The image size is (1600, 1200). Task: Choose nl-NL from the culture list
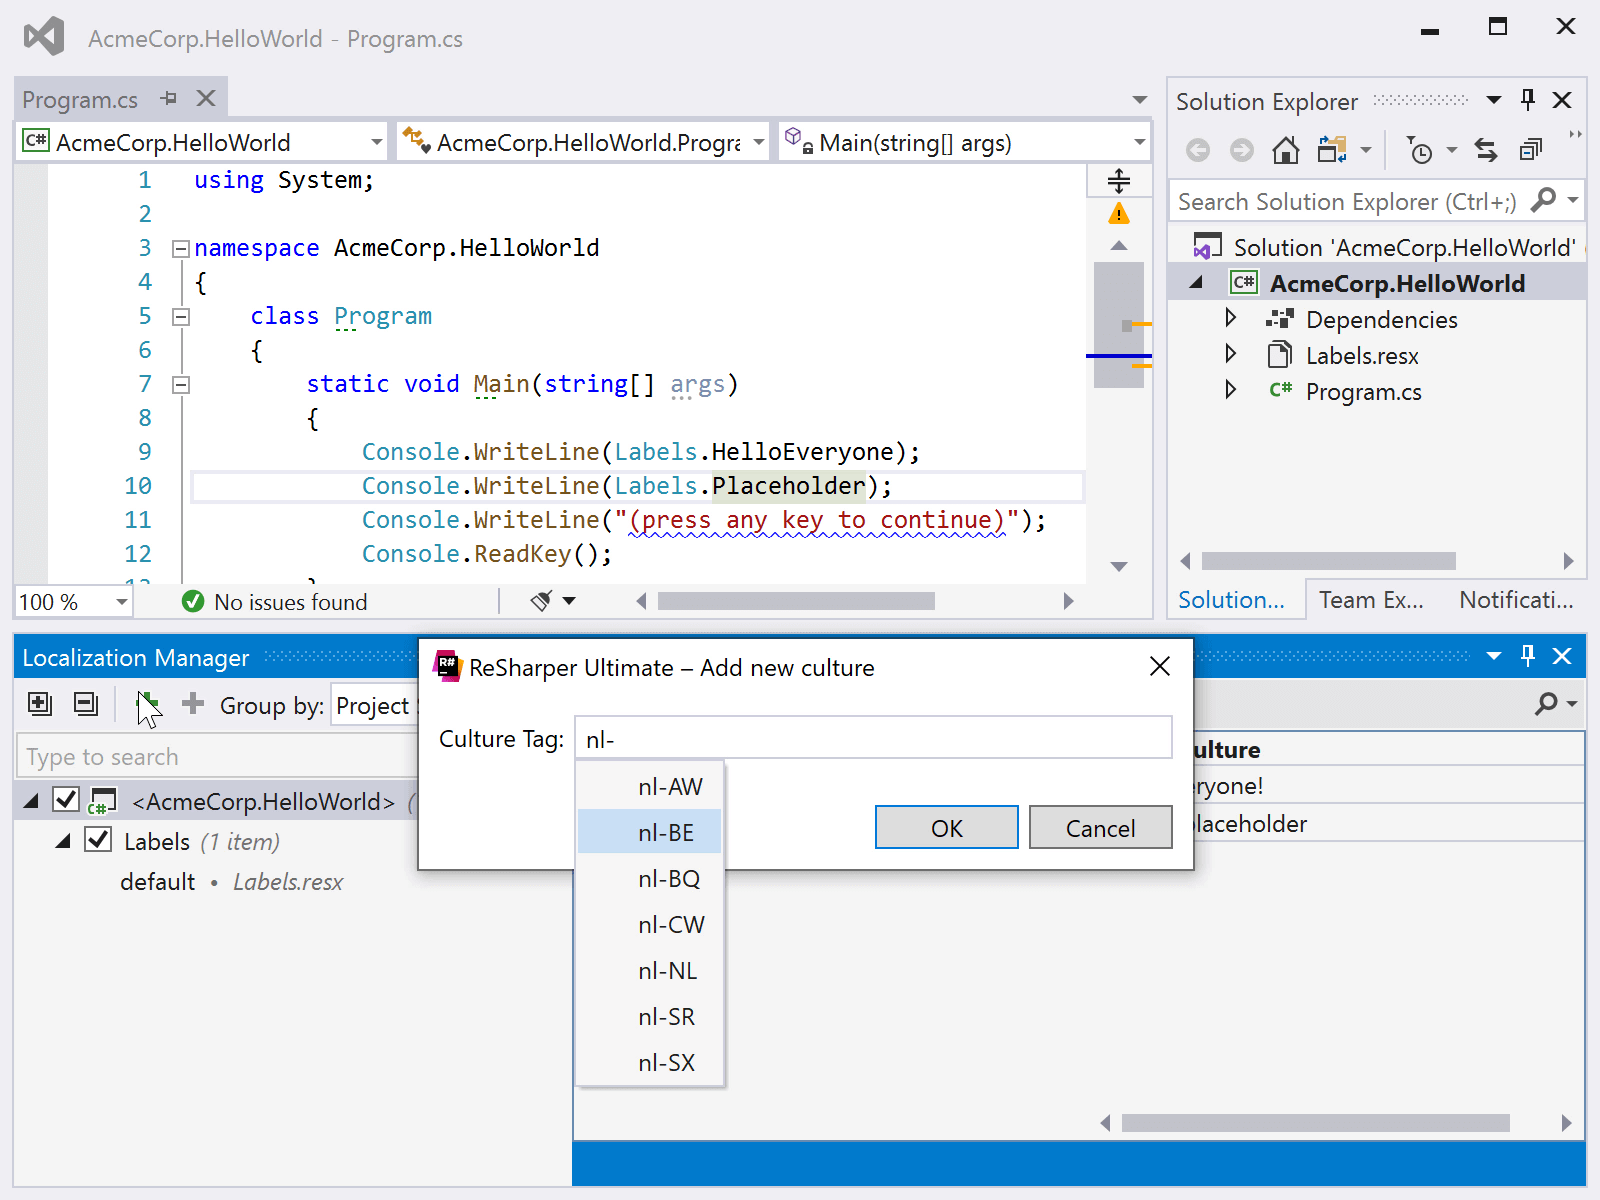650,971
